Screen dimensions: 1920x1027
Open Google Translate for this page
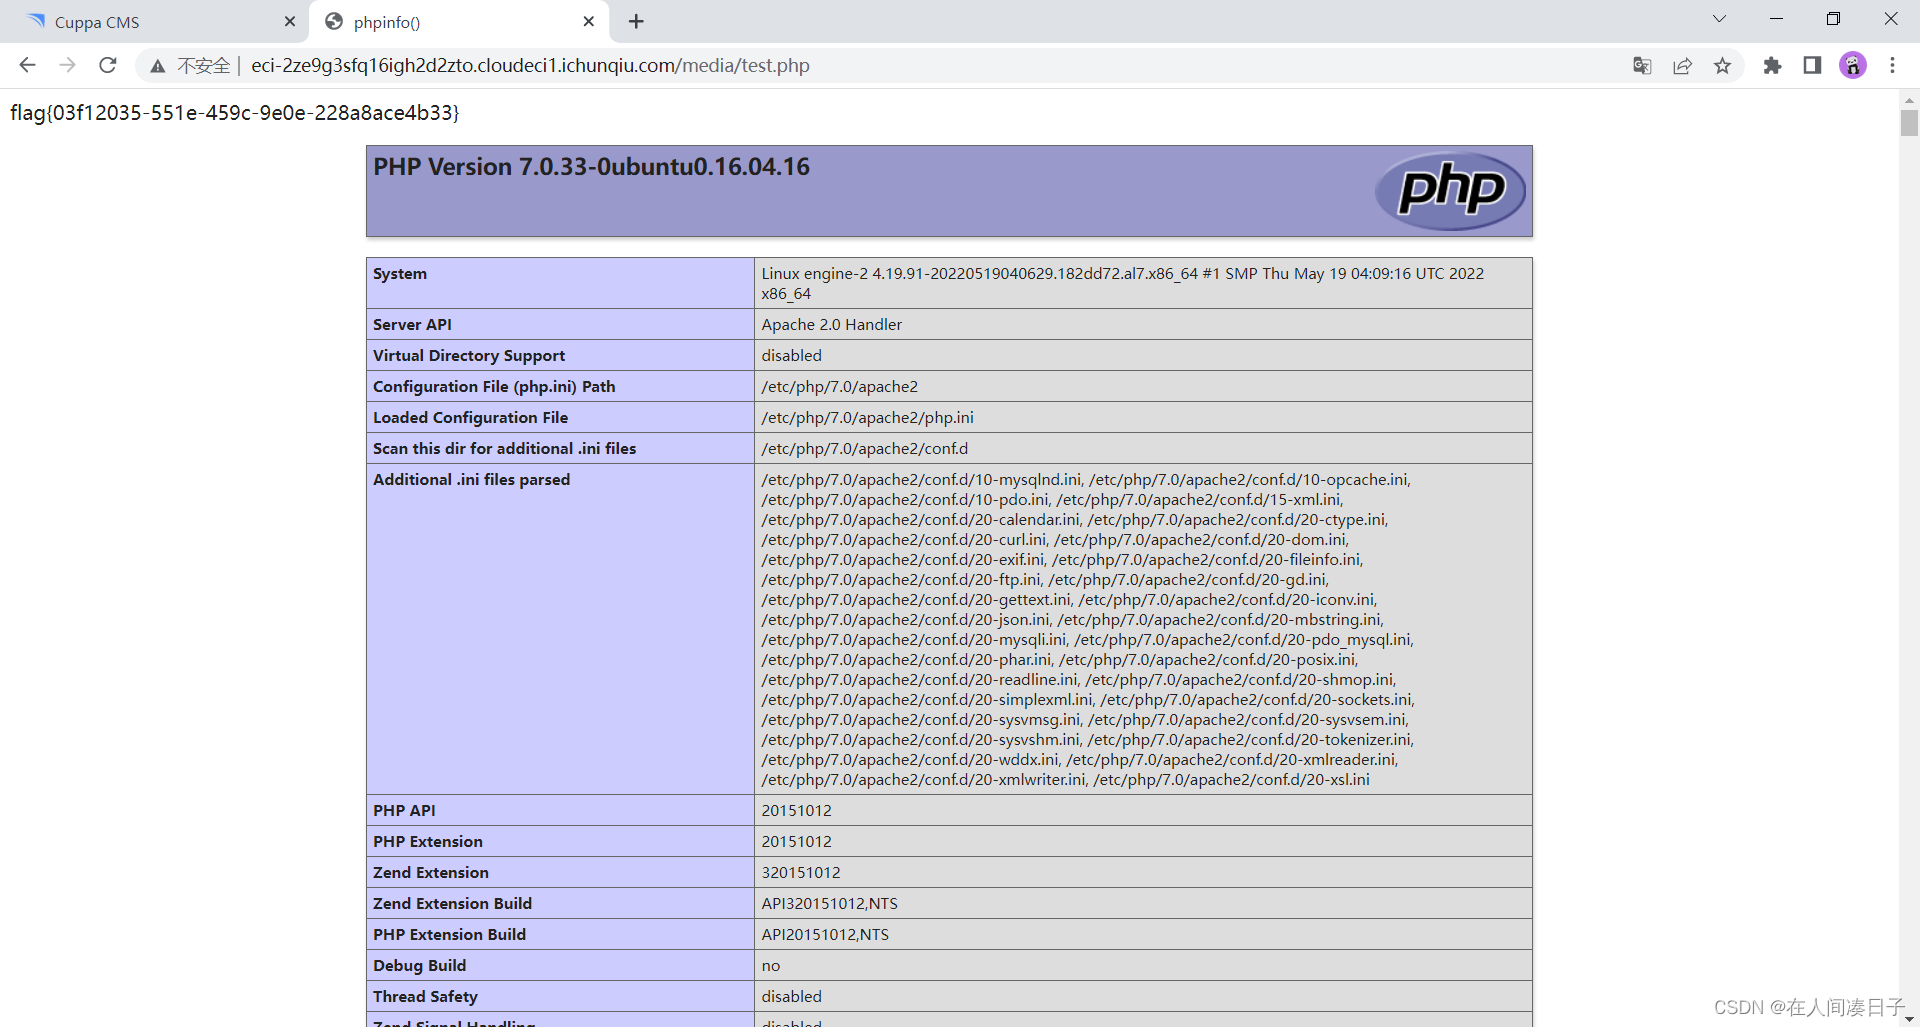coord(1641,65)
